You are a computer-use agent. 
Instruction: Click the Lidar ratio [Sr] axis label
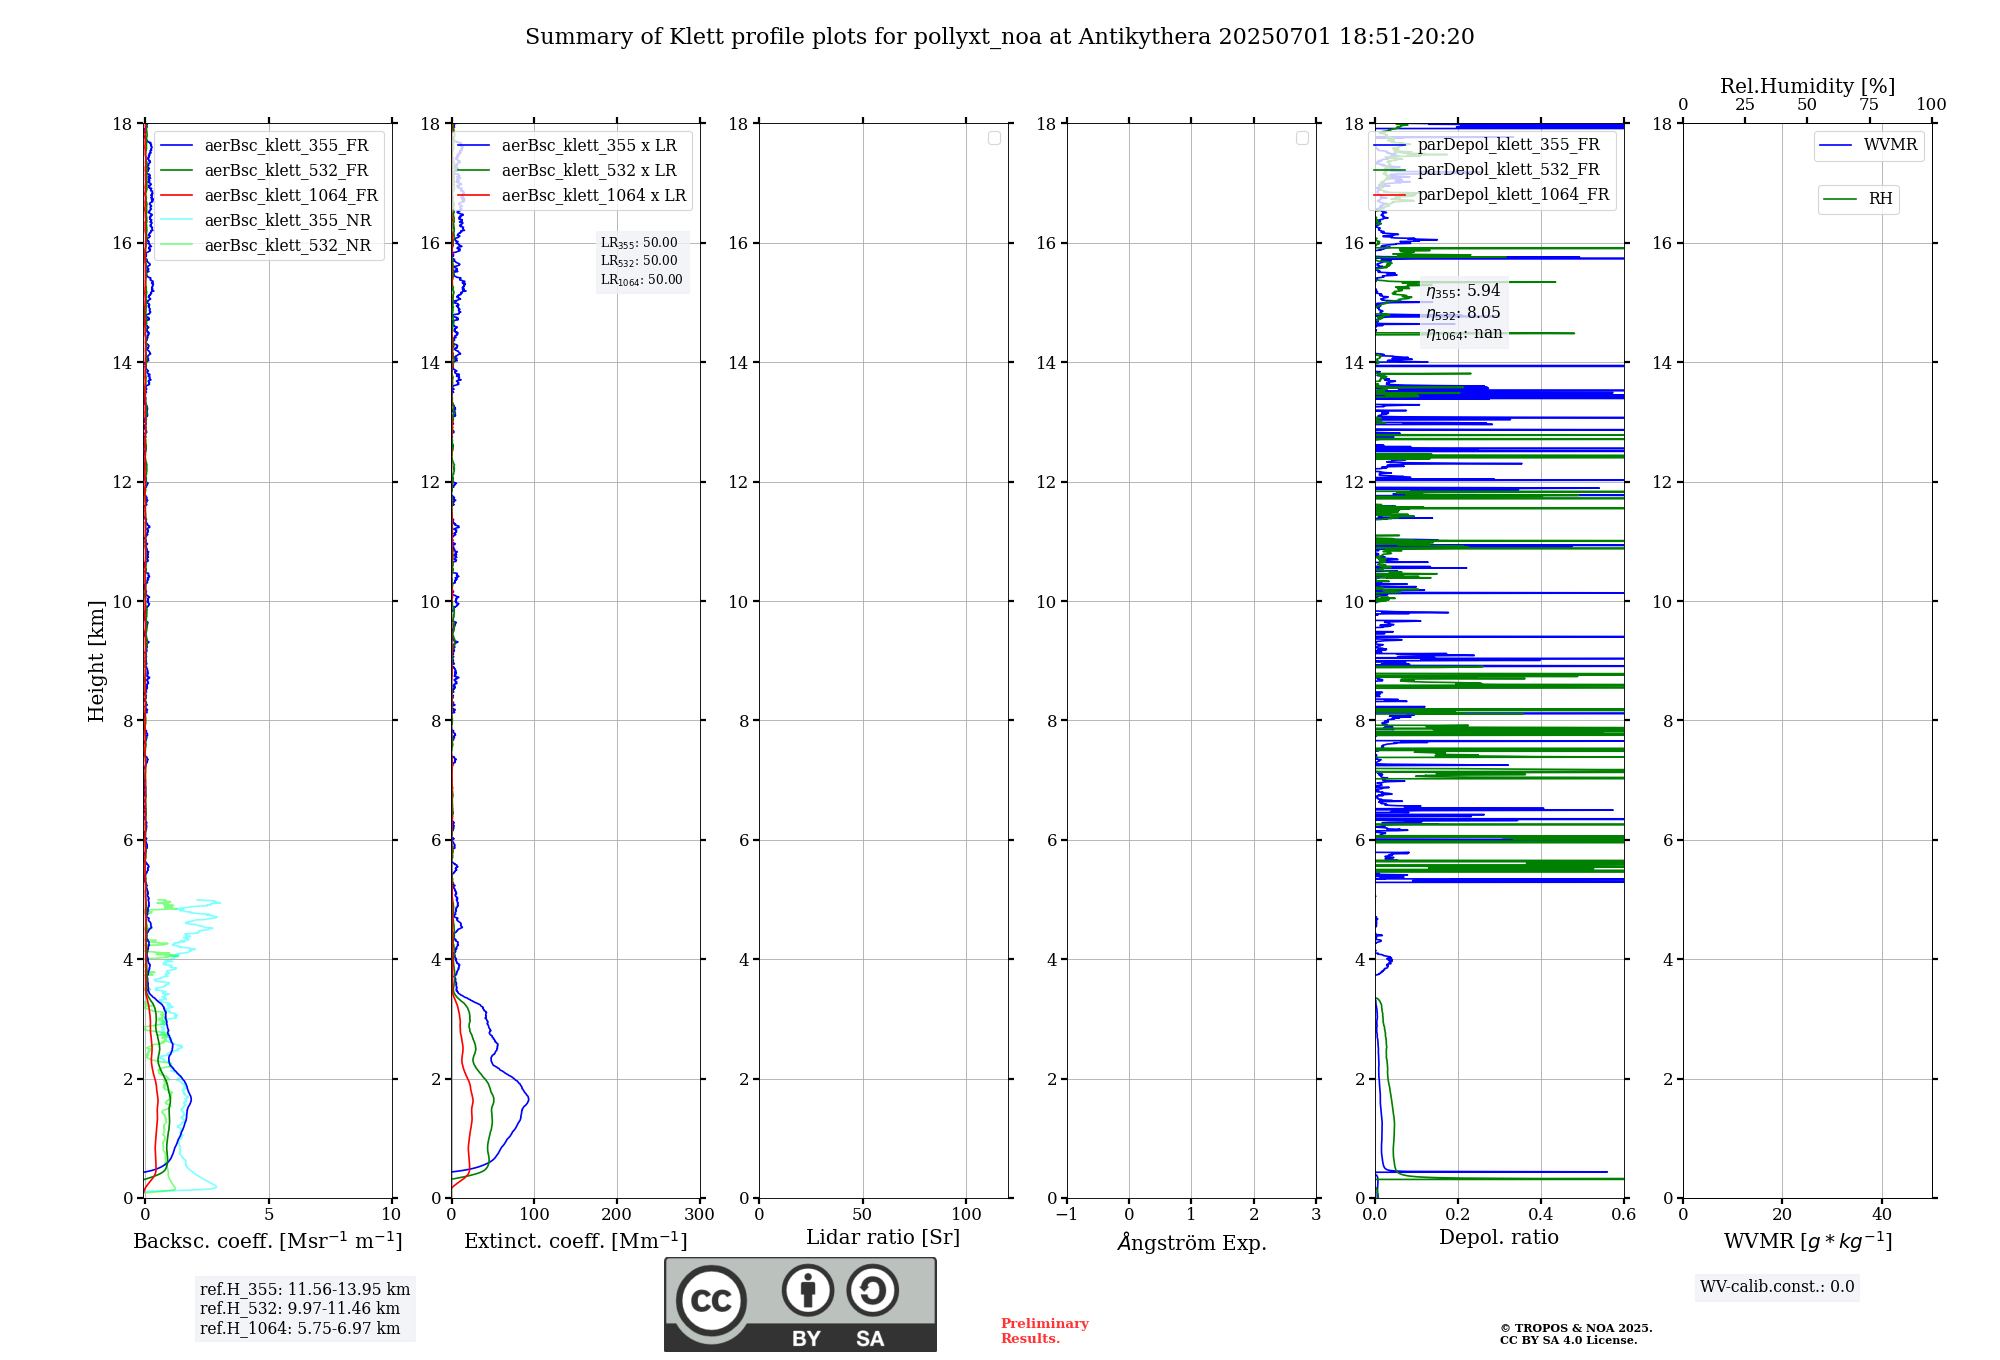point(883,1237)
